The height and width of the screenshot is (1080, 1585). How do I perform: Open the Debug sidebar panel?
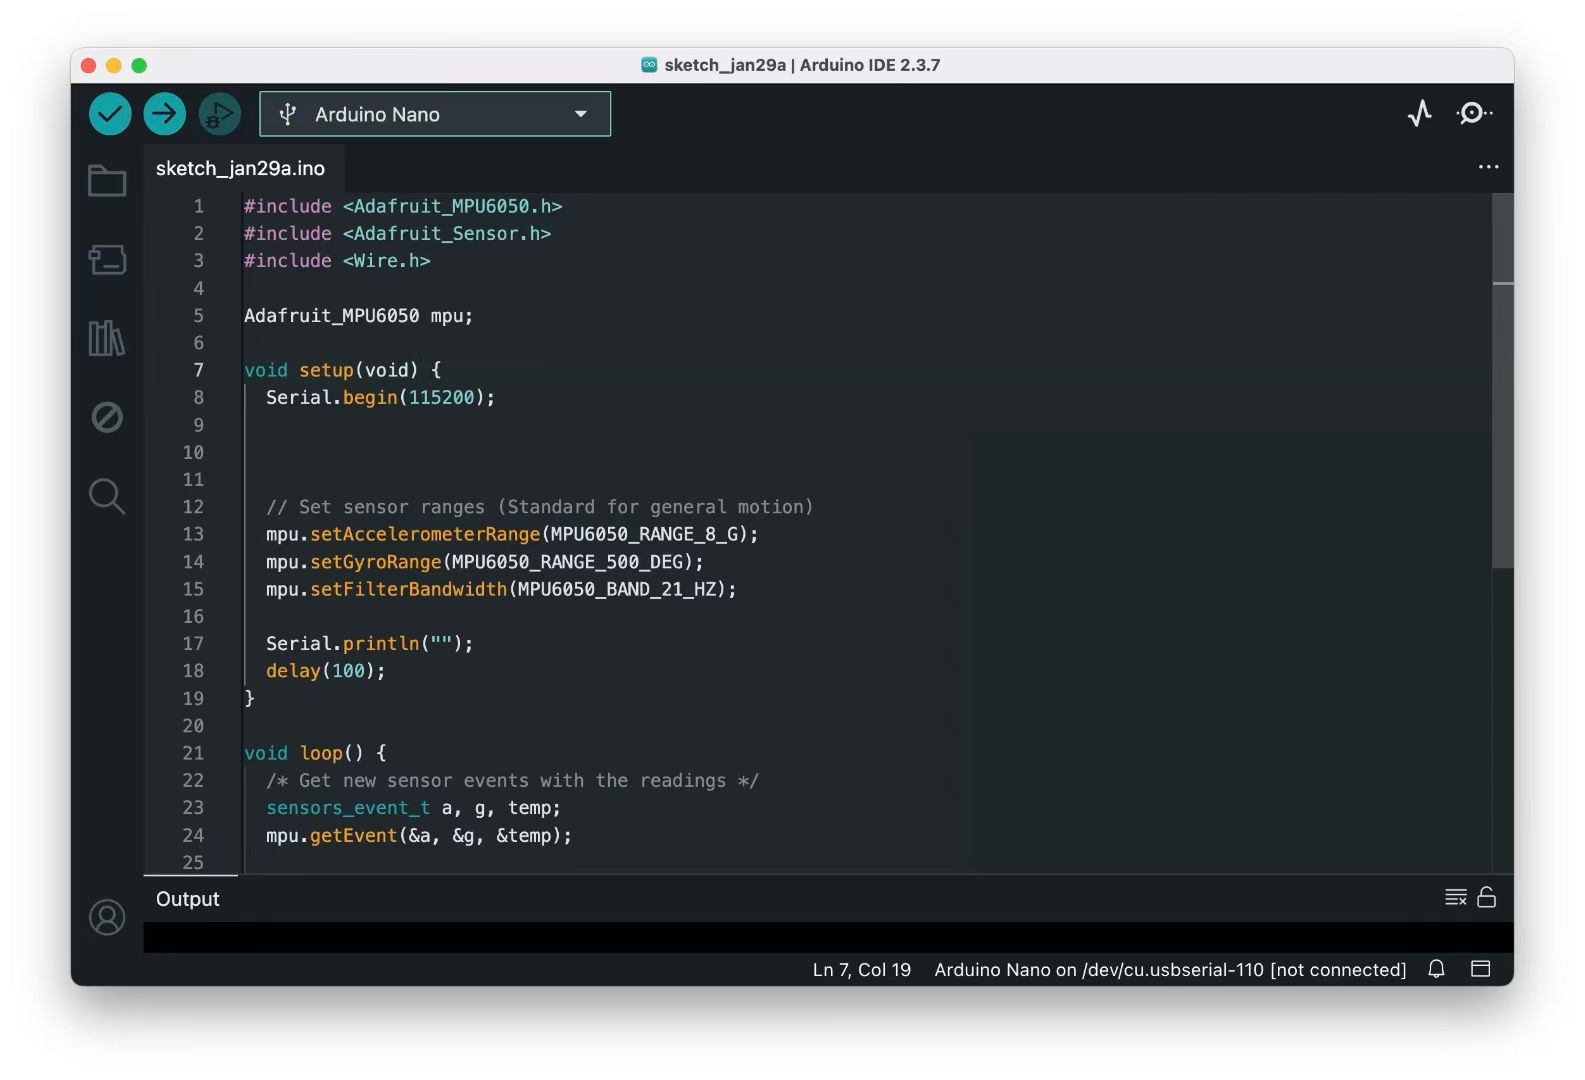pos(107,417)
